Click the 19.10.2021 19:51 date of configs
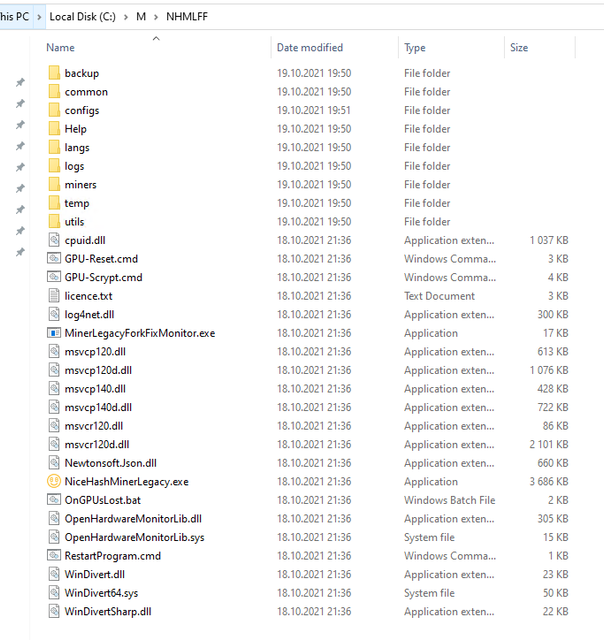 tap(313, 110)
